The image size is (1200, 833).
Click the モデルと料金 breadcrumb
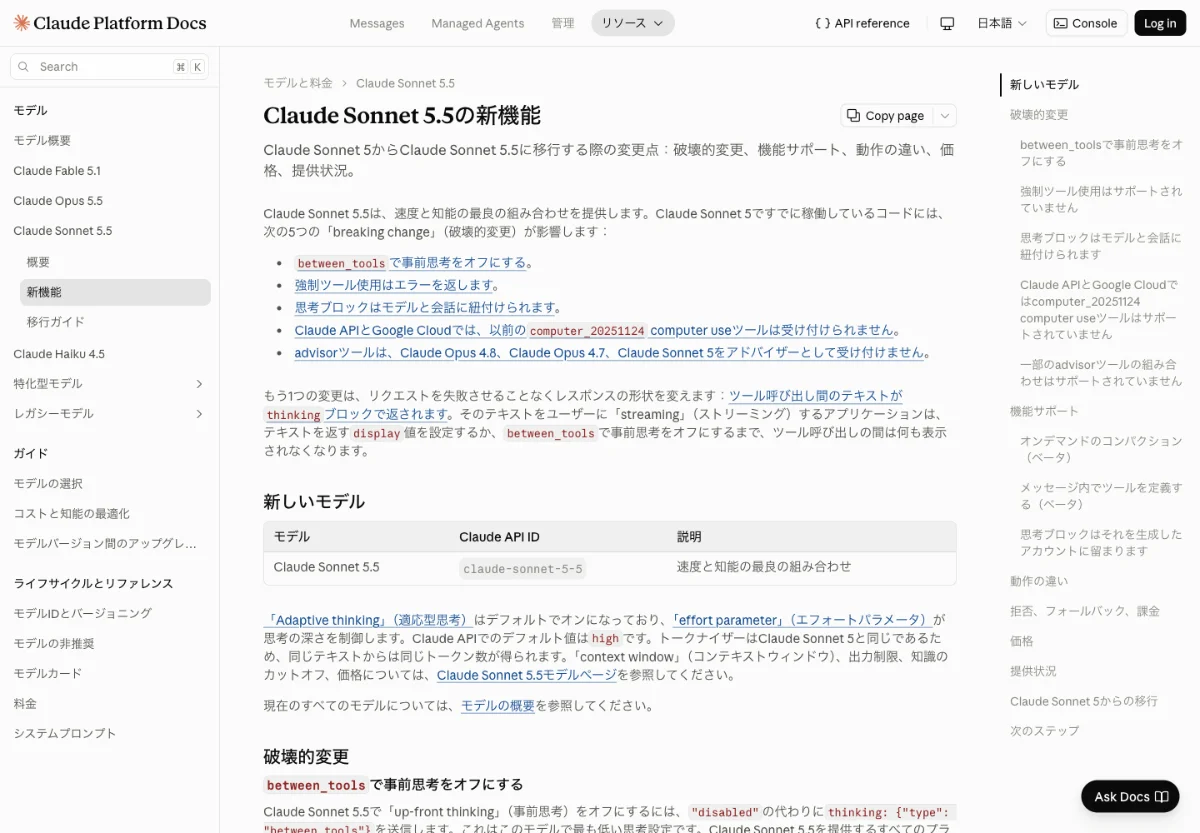pos(298,83)
